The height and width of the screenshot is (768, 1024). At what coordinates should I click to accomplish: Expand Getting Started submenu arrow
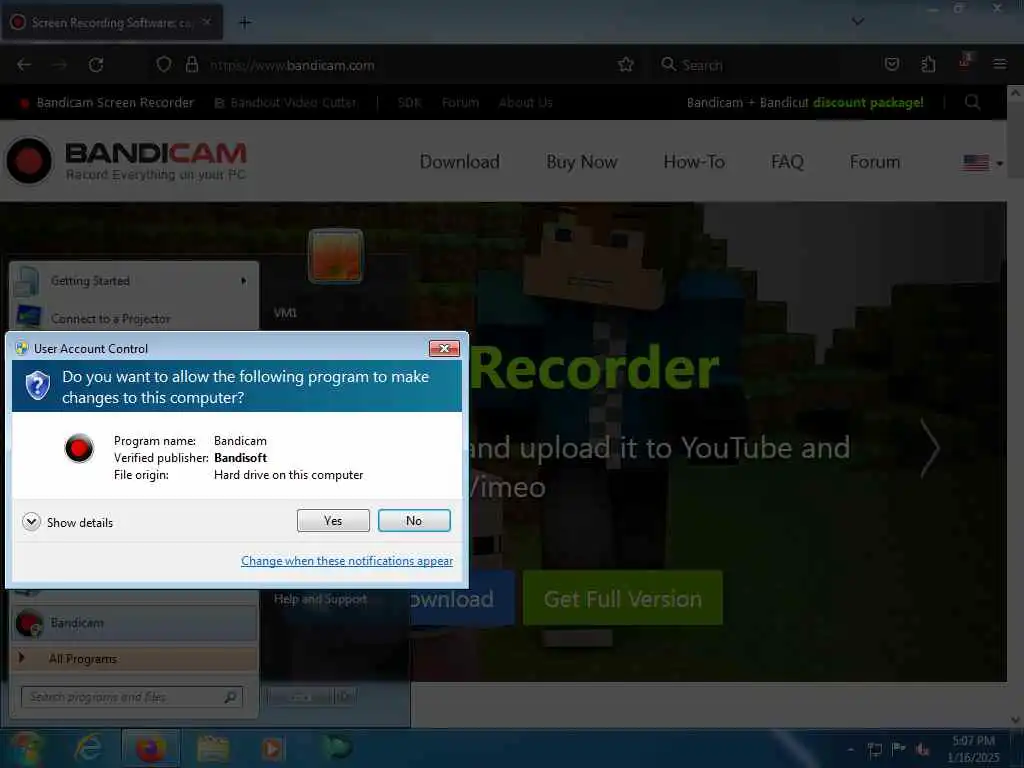point(244,281)
